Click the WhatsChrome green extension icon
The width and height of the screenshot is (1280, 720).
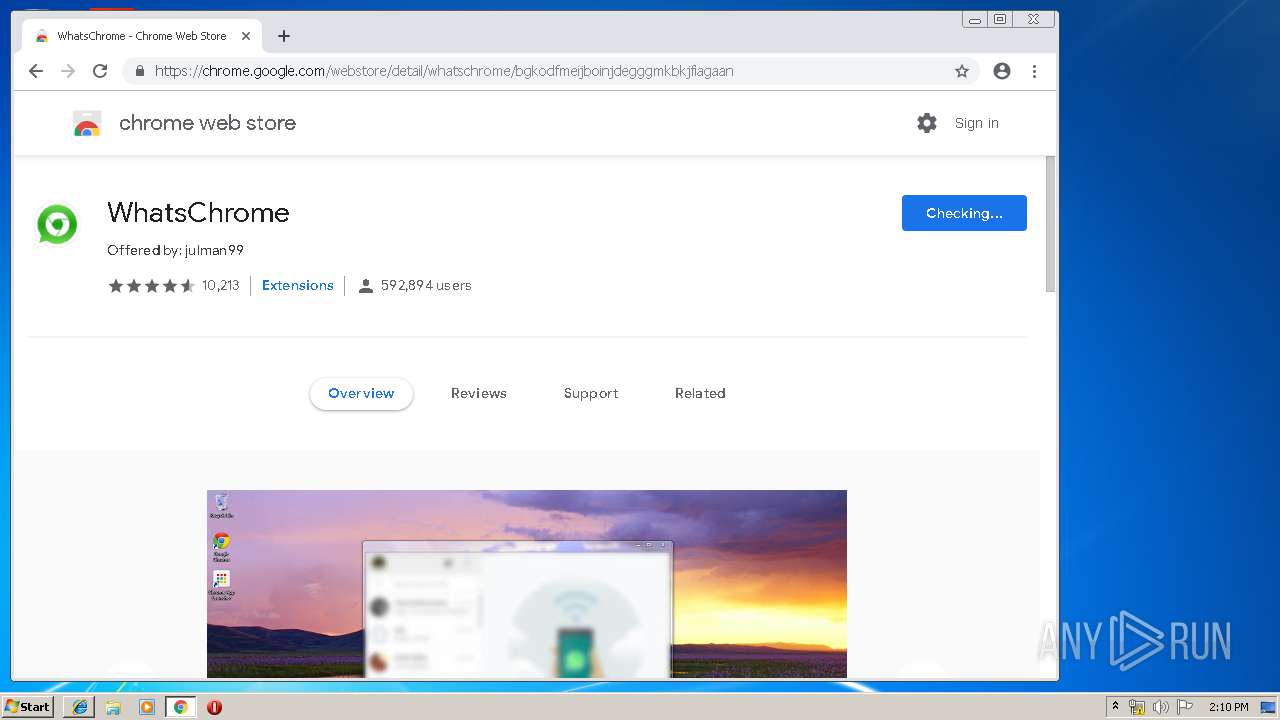pyautogui.click(x=57, y=224)
